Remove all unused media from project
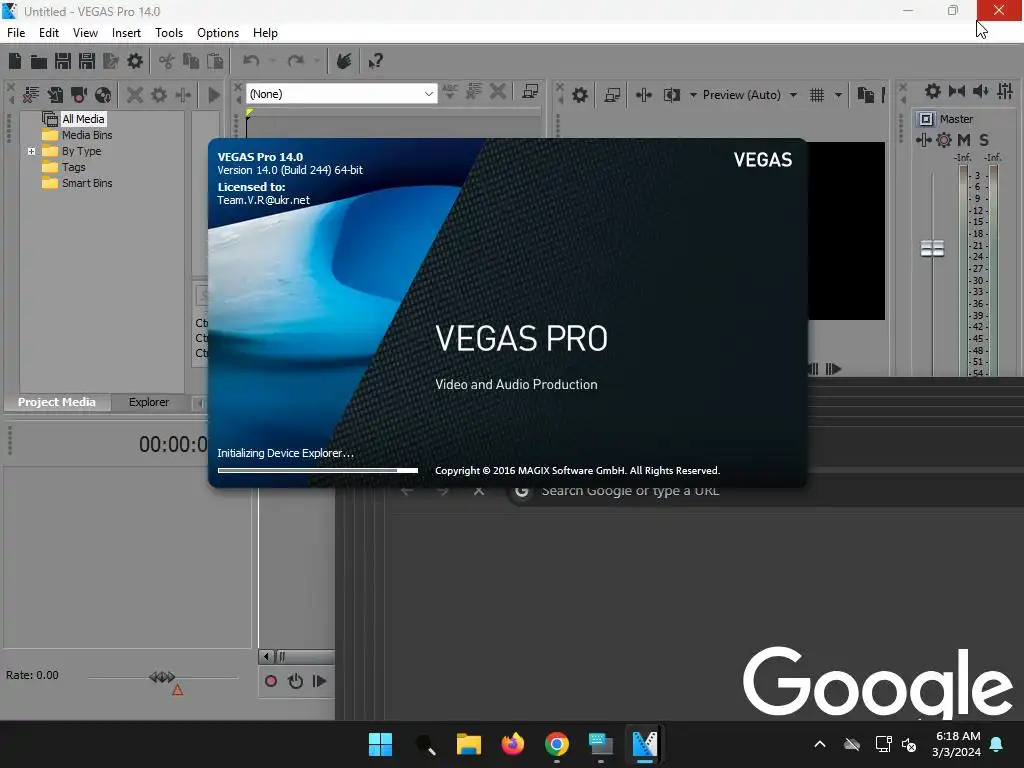 (x=31, y=95)
